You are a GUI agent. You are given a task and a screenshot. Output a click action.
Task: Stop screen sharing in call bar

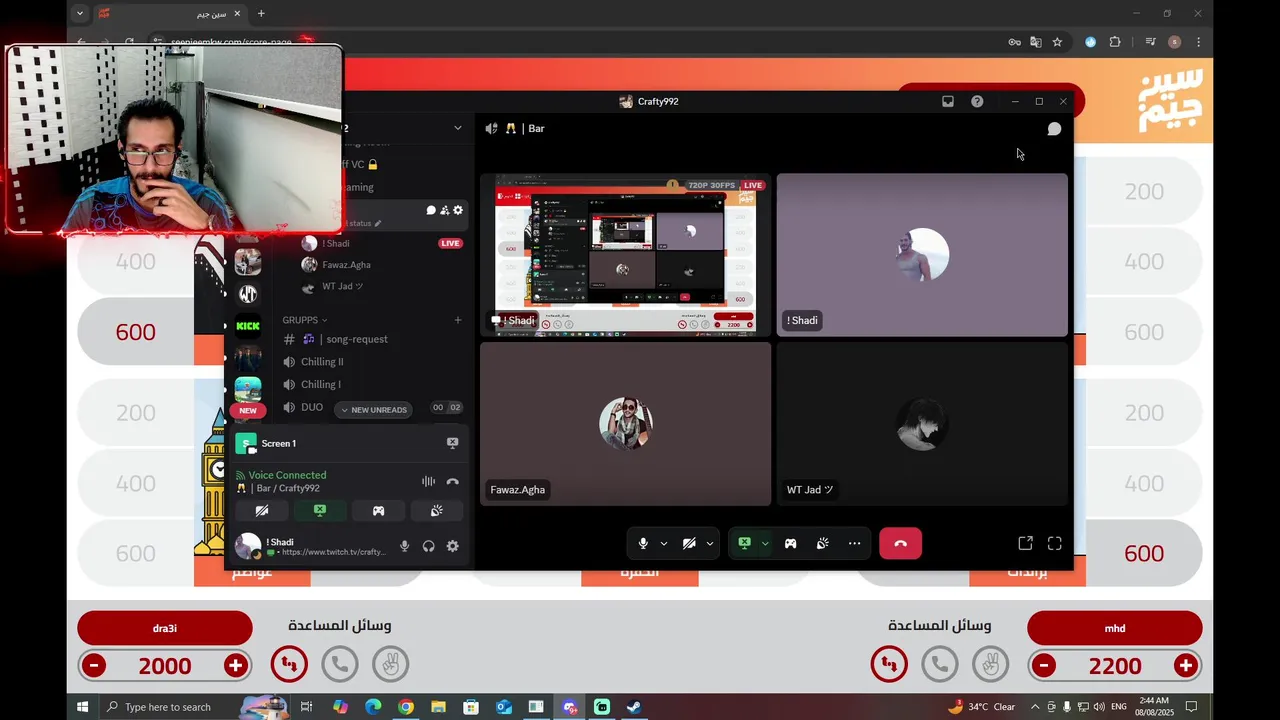coord(744,543)
